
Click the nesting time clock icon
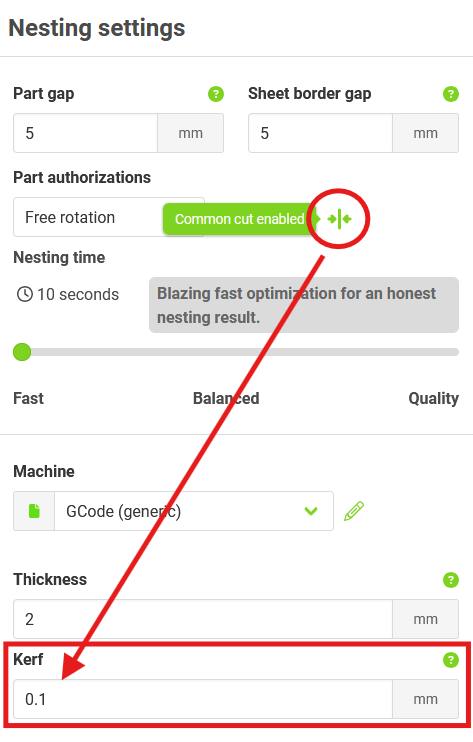[25, 294]
